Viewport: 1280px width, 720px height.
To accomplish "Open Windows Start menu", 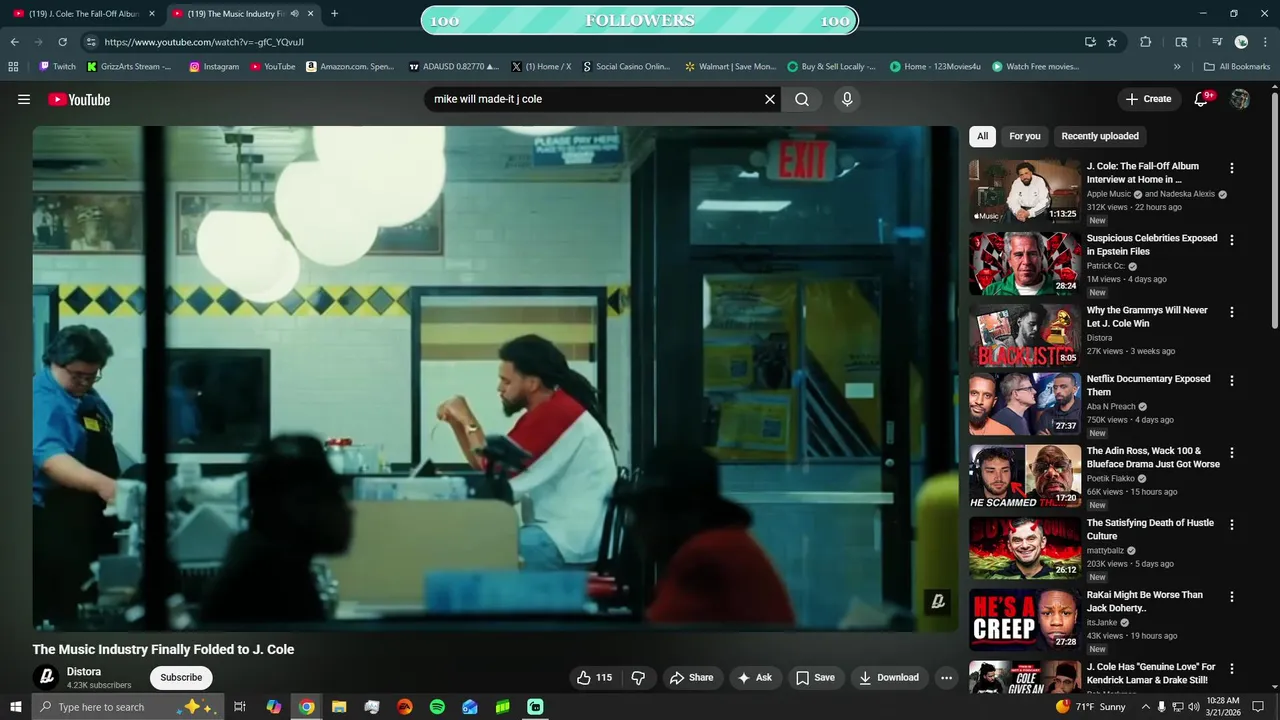I will click(x=15, y=707).
